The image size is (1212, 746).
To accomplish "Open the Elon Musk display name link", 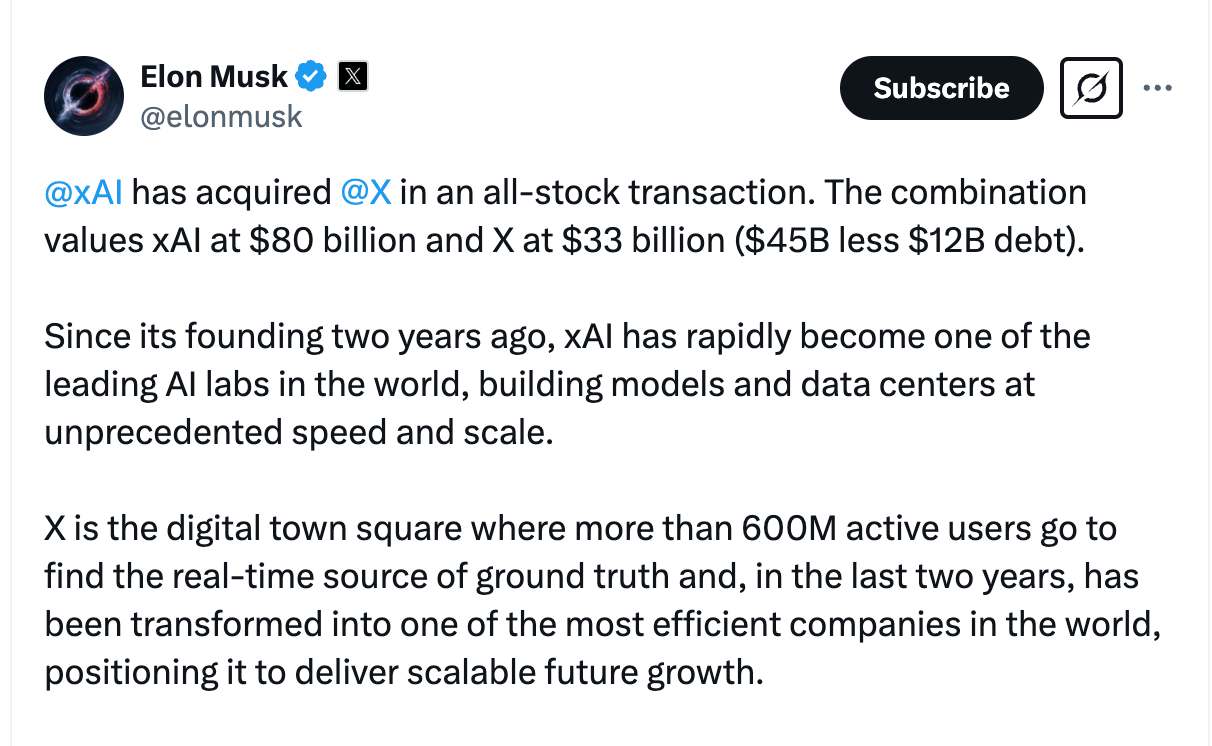I will (214, 75).
